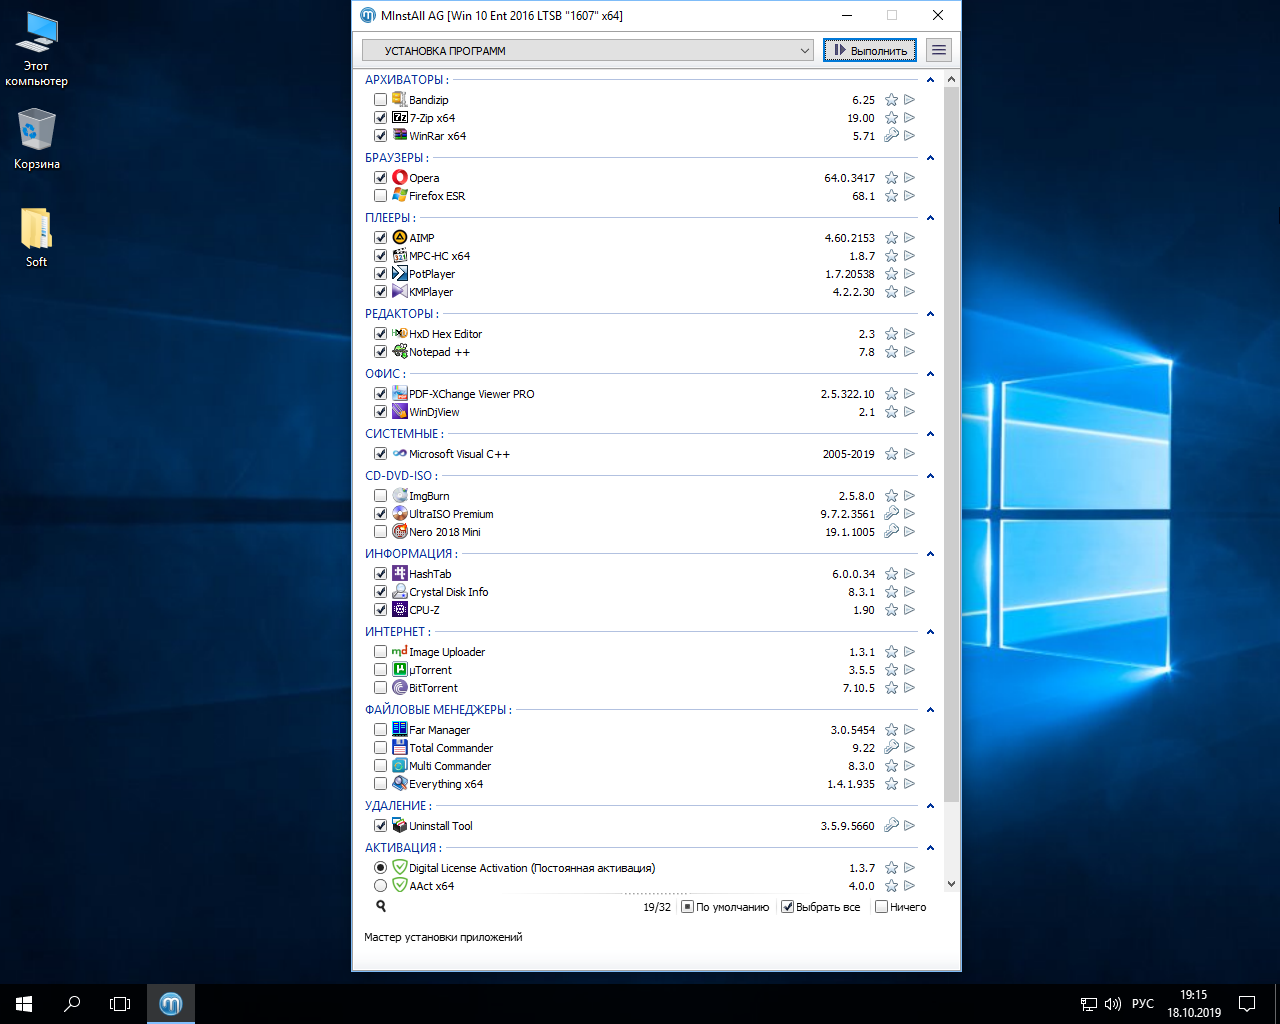The width and height of the screenshot is (1280, 1024).
Task: Click the MInstAll taskbar button
Action: (171, 1004)
